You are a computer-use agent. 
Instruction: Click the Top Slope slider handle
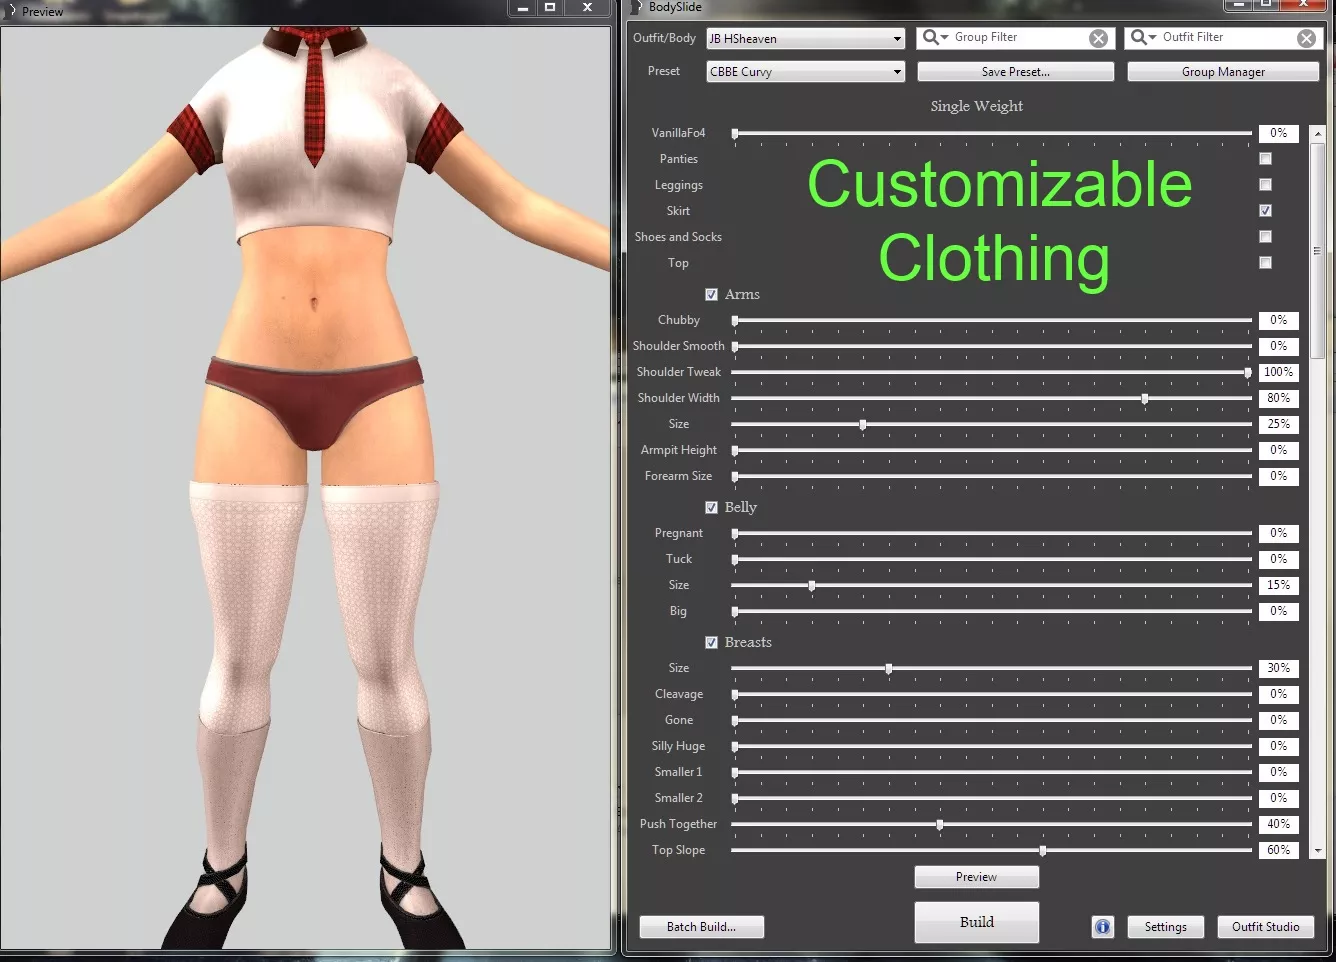pos(1042,850)
